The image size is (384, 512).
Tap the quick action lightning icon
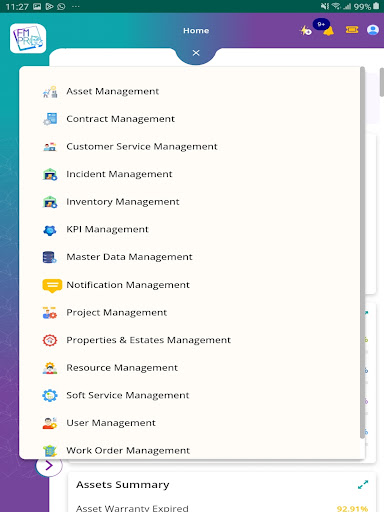pyautogui.click(x=305, y=31)
